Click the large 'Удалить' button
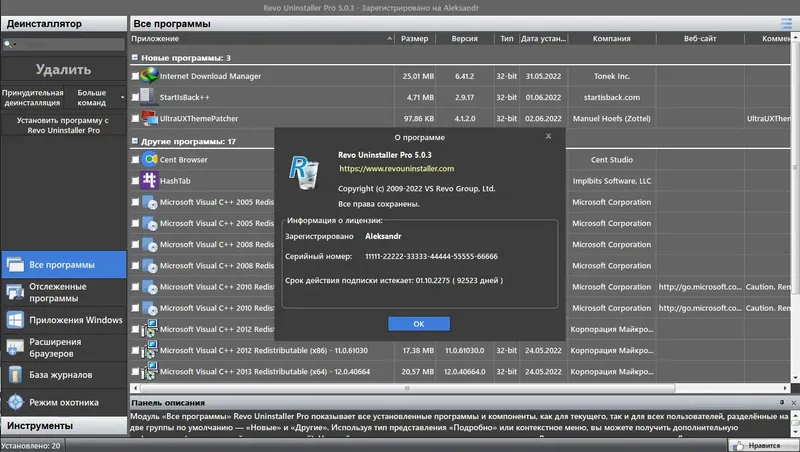The height and width of the screenshot is (452, 800). click(x=64, y=69)
